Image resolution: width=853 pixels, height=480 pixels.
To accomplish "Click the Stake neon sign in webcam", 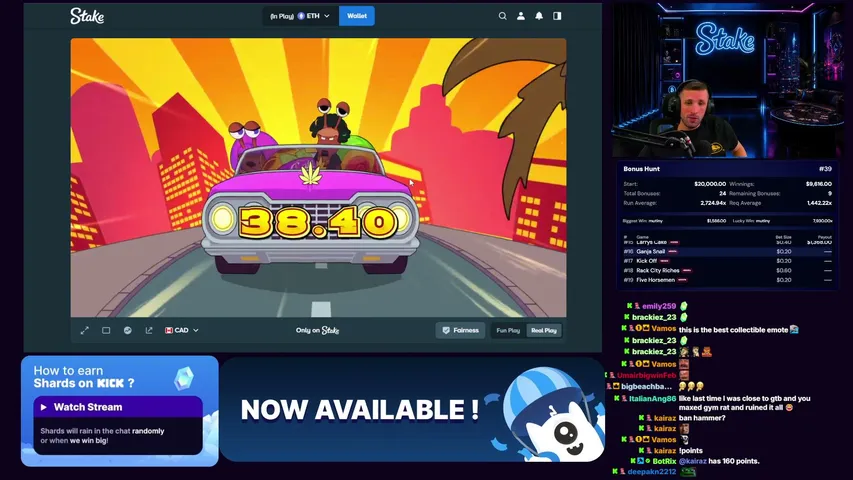I will click(725, 39).
